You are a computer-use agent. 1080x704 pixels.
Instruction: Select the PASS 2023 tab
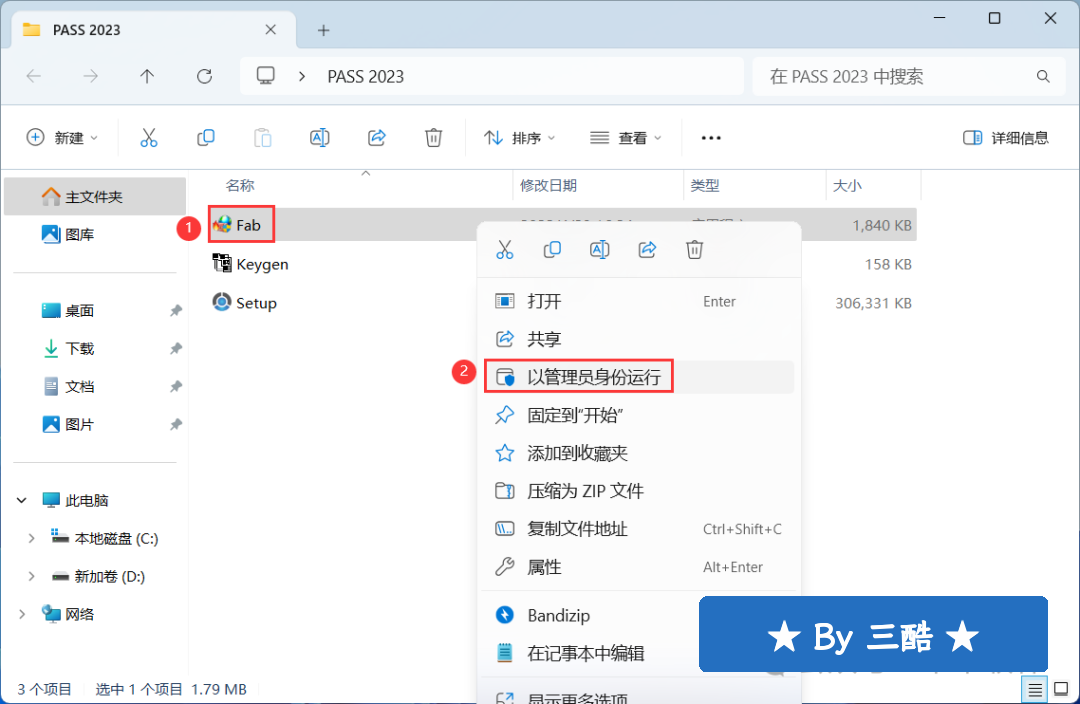coord(154,30)
